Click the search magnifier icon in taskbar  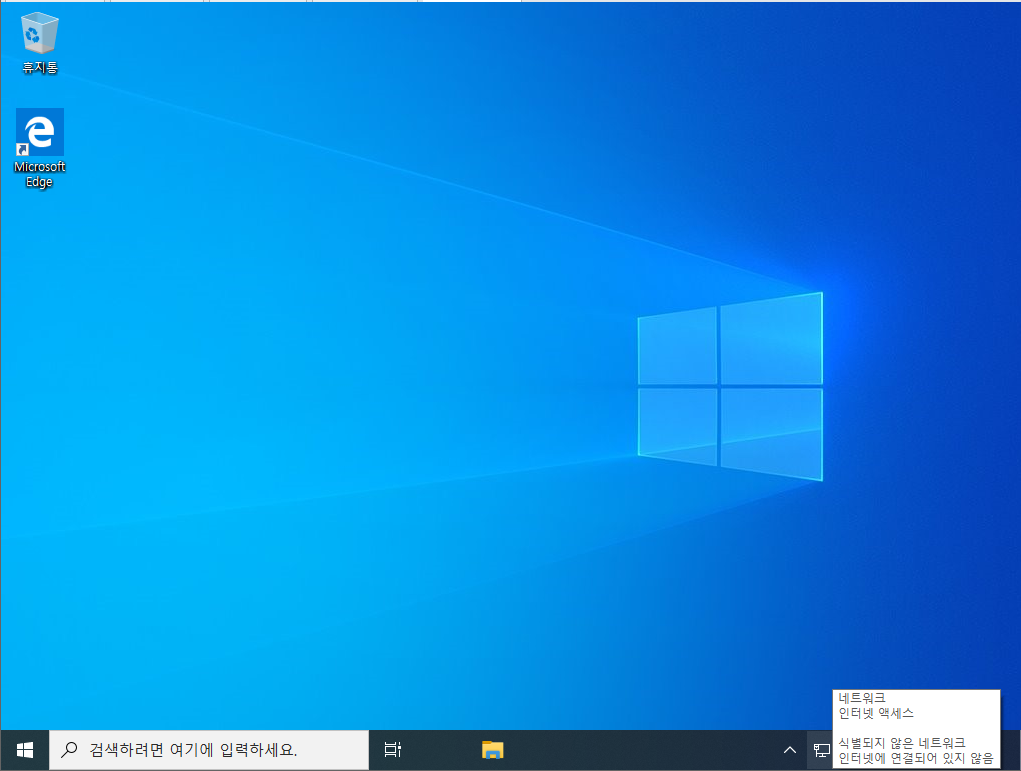(x=69, y=750)
